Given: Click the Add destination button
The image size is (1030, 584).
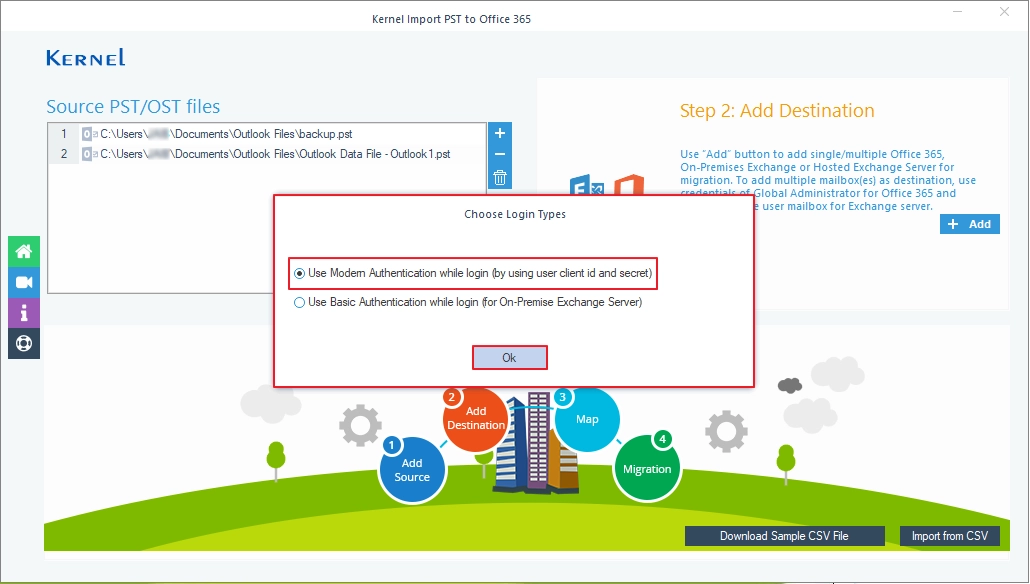Looking at the screenshot, I should coord(970,224).
